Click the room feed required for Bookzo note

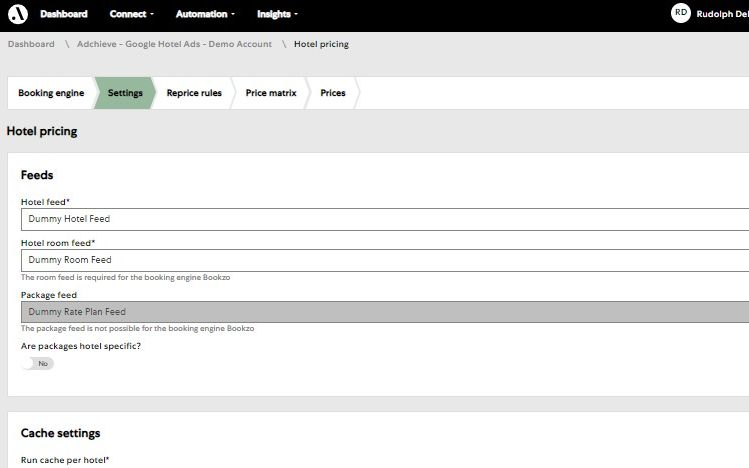pyautogui.click(x=125, y=277)
